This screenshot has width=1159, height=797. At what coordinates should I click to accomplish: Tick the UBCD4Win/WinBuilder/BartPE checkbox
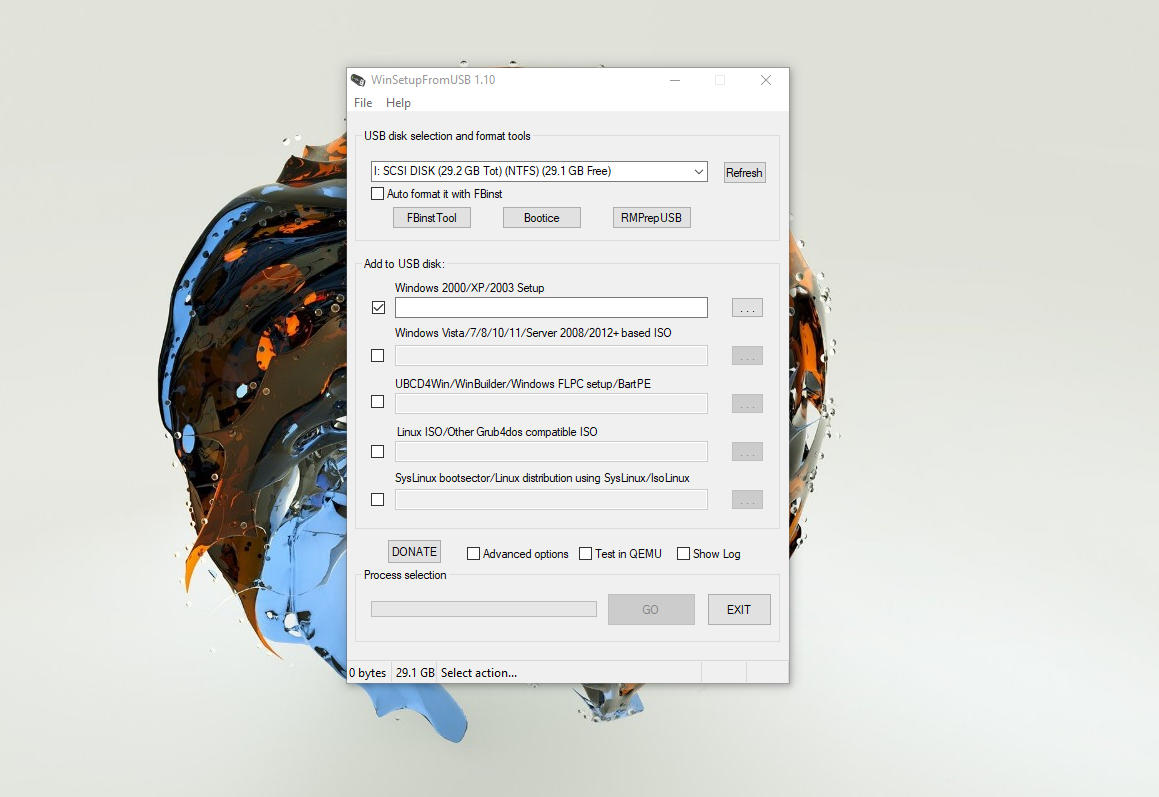coord(378,402)
